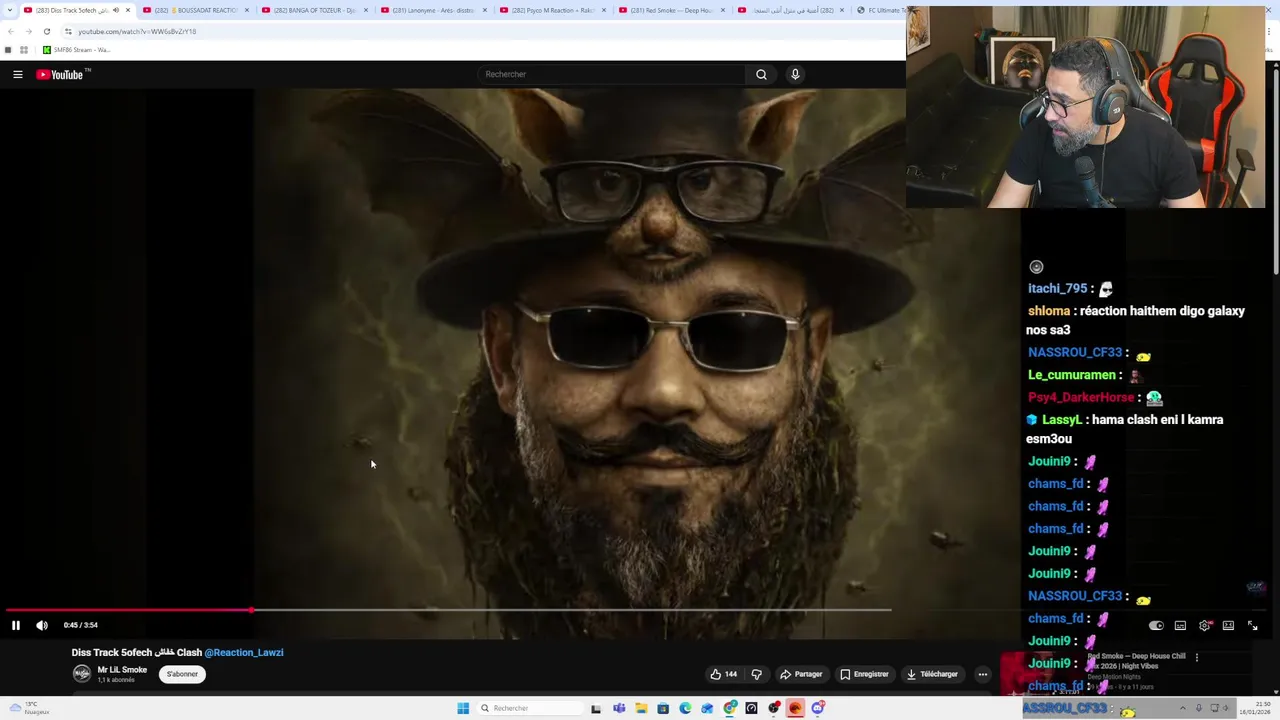Toggle subtitles in the player

tap(1180, 625)
